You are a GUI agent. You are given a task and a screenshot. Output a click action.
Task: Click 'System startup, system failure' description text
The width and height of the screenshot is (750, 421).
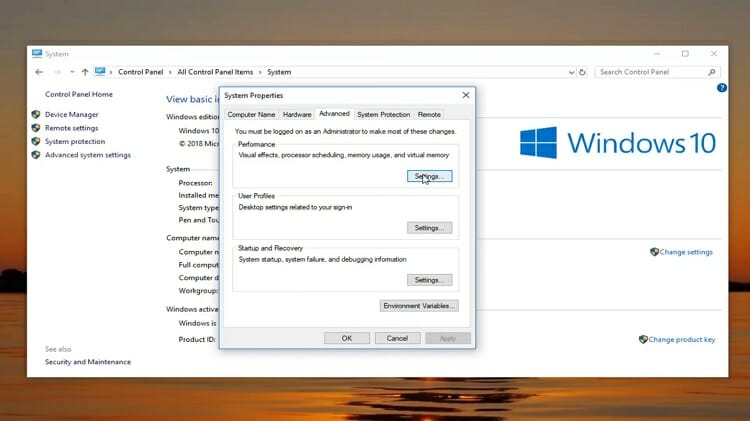pyautogui.click(x=322, y=259)
